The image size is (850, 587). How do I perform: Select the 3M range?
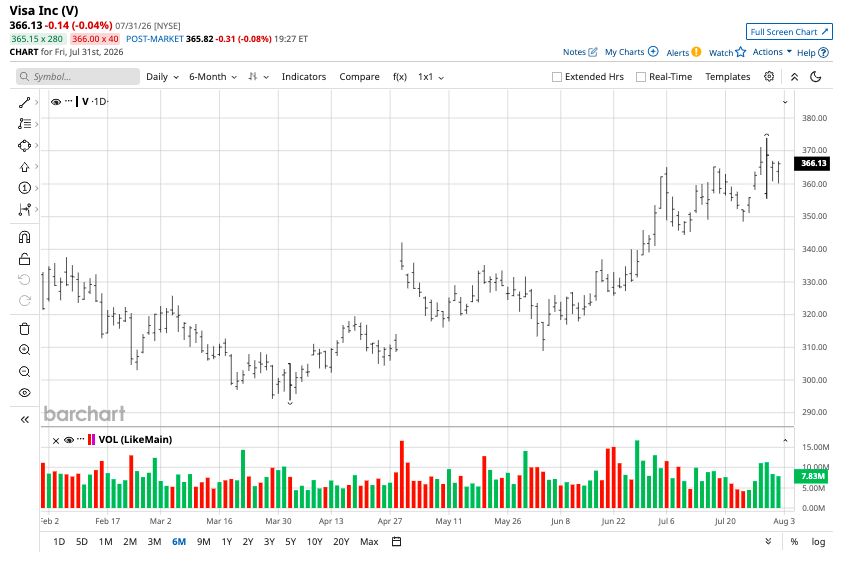click(154, 542)
